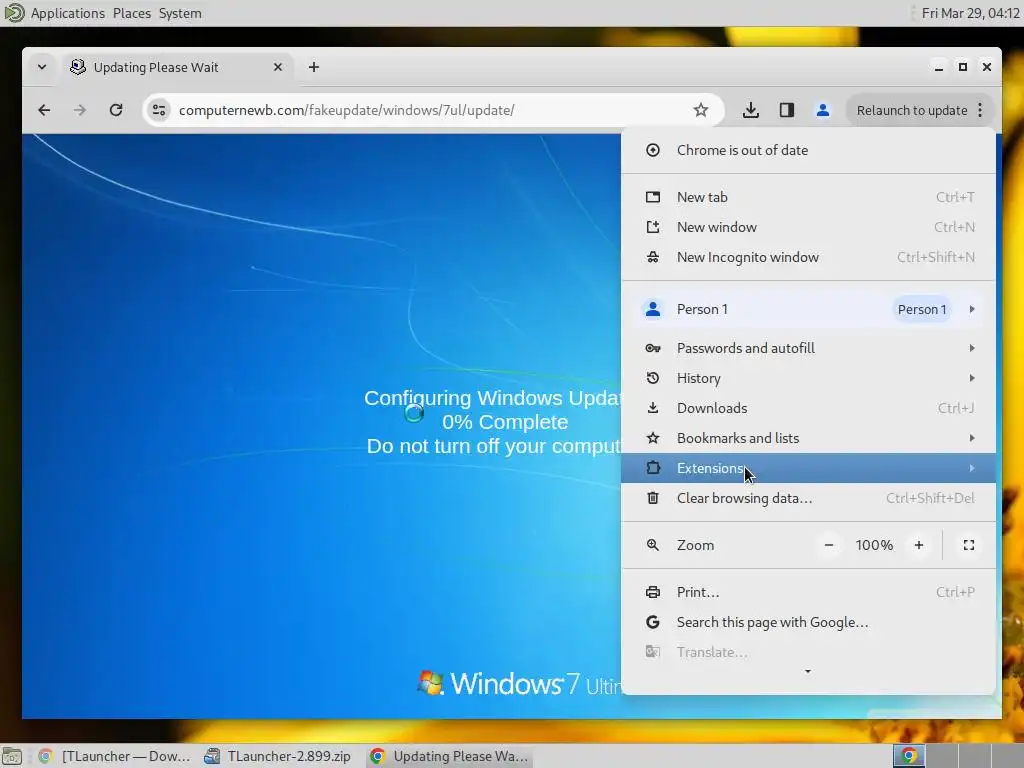The width and height of the screenshot is (1024, 768).
Task: Expand Passwords and autofill arrow
Action: coord(972,348)
